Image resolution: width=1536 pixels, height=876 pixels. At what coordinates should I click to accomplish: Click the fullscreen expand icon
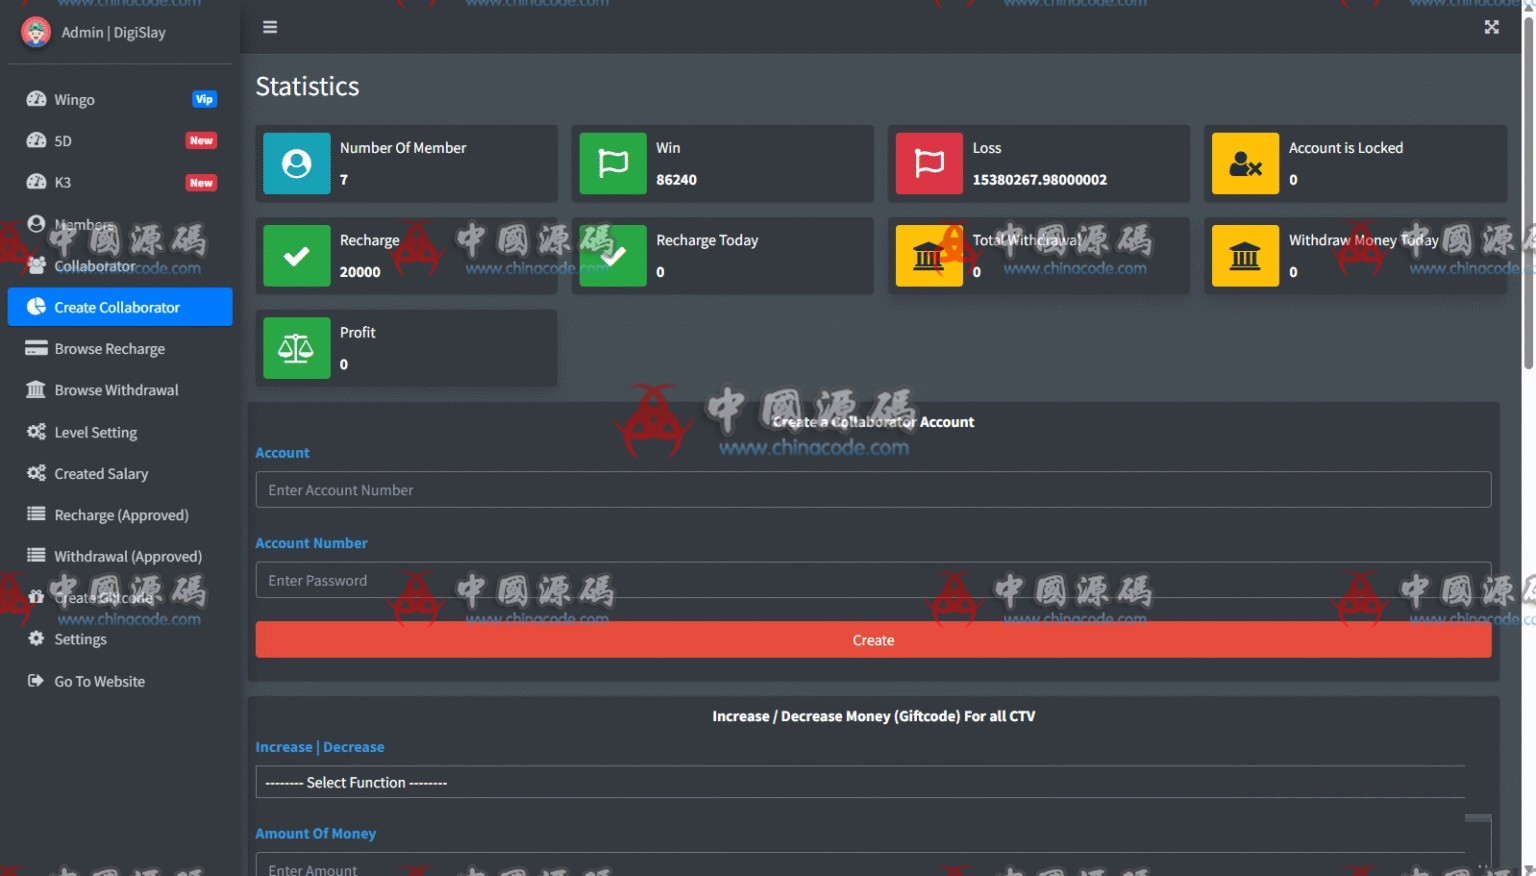[1491, 27]
